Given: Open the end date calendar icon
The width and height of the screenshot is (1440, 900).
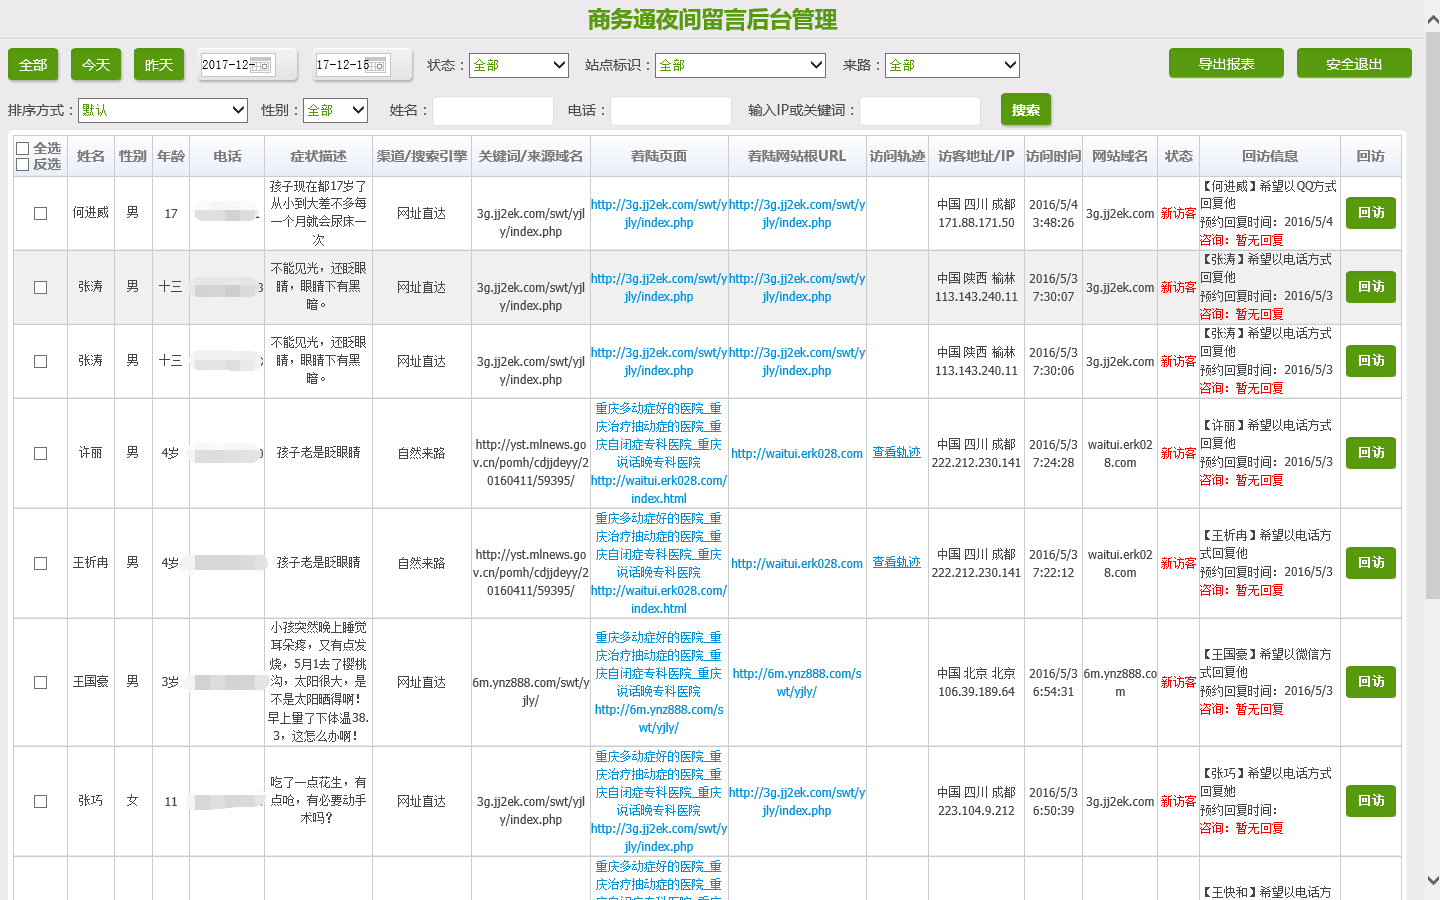Looking at the screenshot, I should click(x=377, y=66).
